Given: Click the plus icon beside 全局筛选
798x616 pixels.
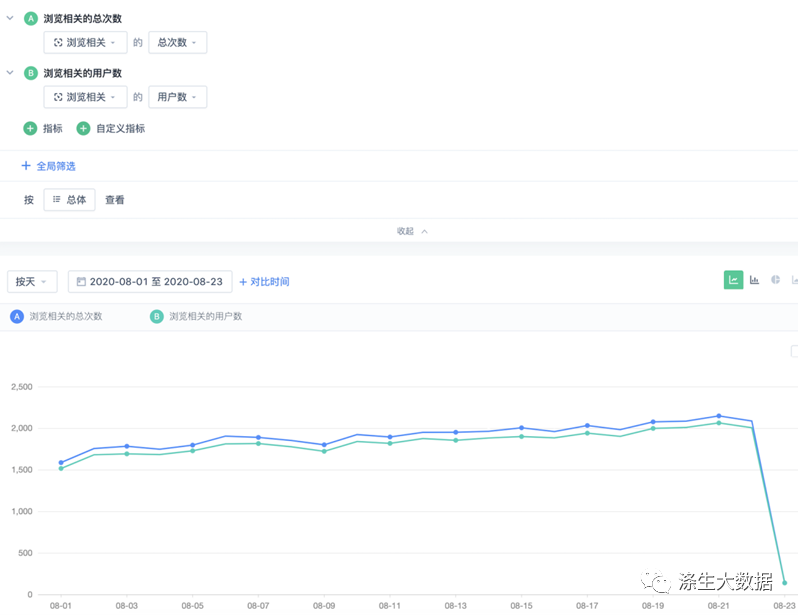Looking at the screenshot, I should (26, 166).
